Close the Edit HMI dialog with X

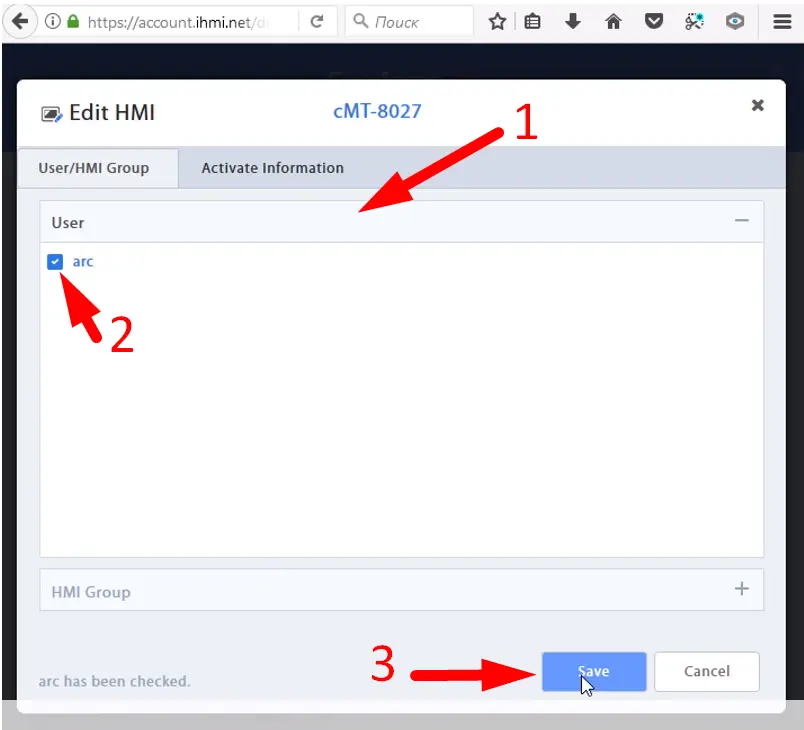(x=757, y=105)
